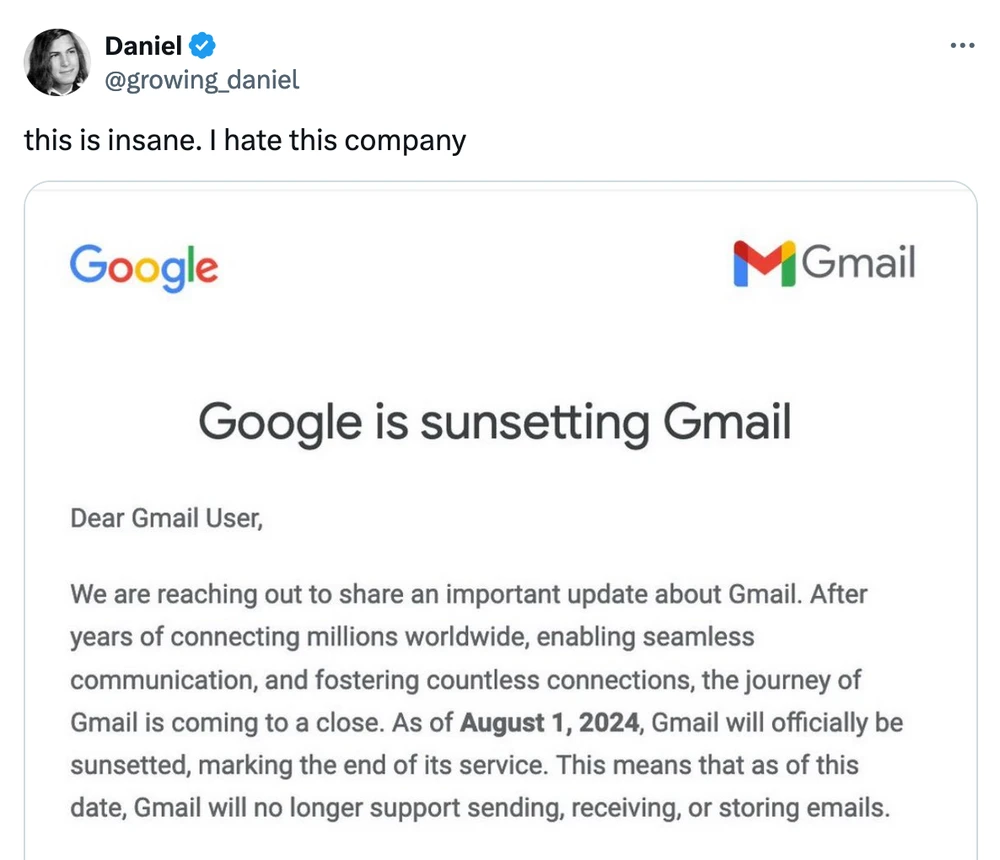
Task: Click the three-dot more options menu
Action: coord(962,44)
